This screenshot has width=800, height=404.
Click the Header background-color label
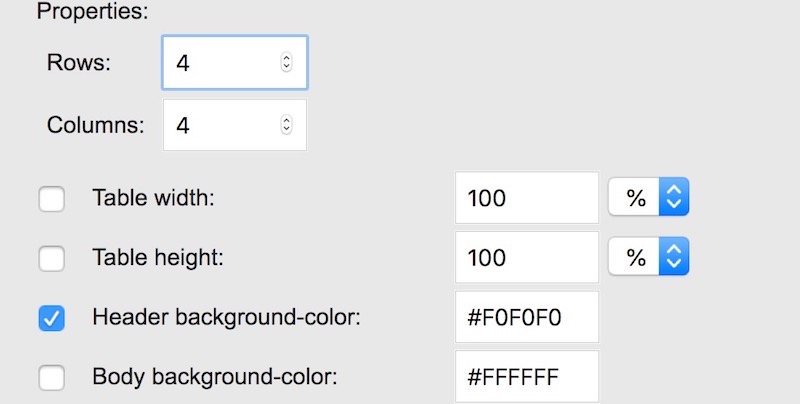pos(227,317)
